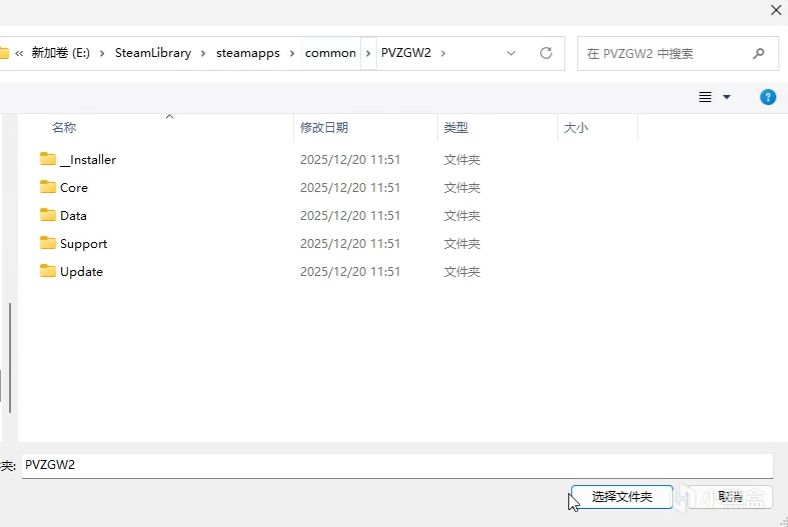Click the refresh icon in address bar

(546, 53)
